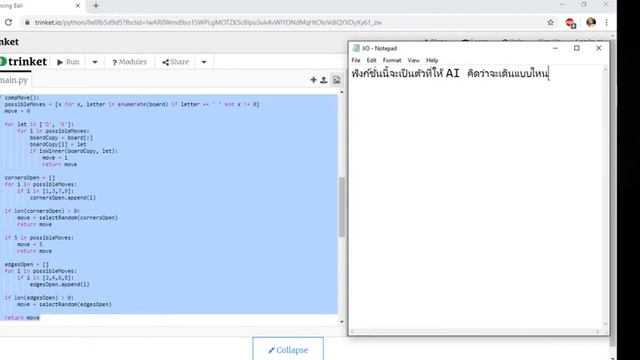Viewport: 640px width, 360px height.
Task: Click the editor scroll-up arrow
Action: 342,93
